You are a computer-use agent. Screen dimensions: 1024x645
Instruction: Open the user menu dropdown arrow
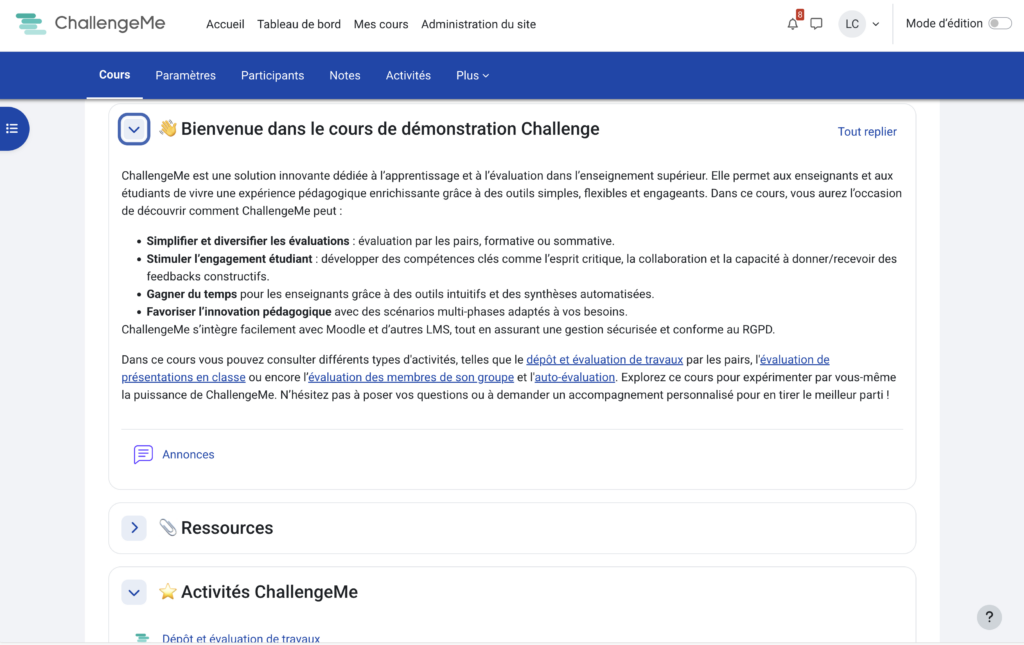876,24
